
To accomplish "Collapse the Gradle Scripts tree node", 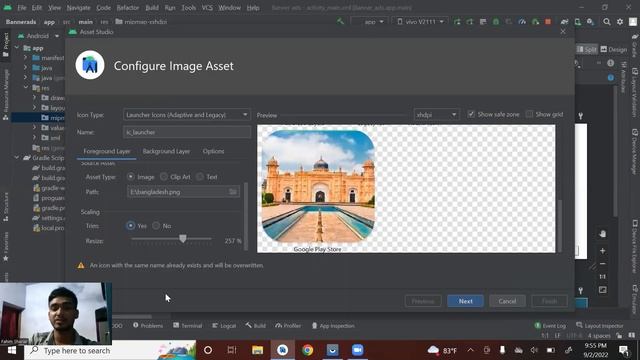I will click(x=17, y=157).
